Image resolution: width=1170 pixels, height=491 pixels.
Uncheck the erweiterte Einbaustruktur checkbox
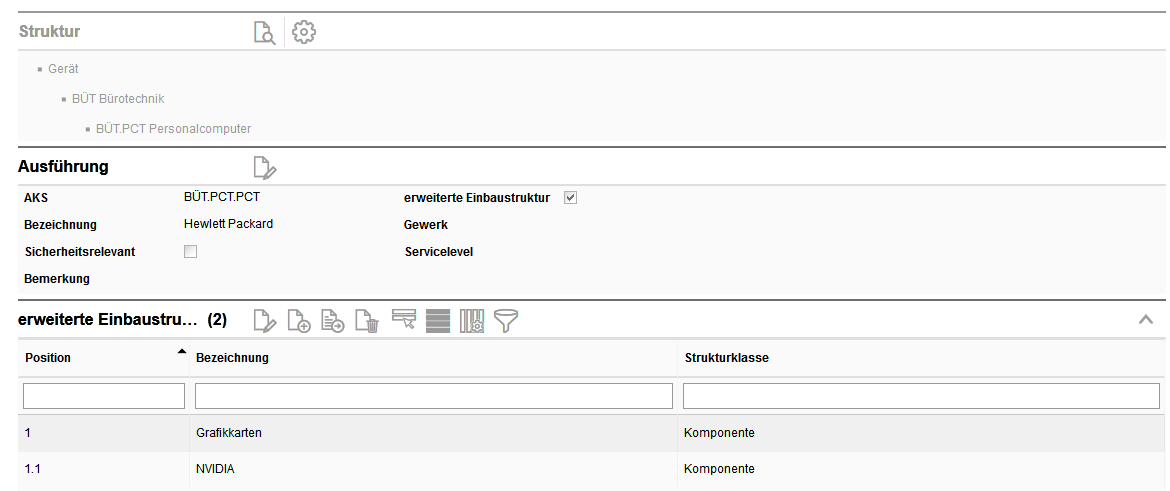[x=571, y=198]
